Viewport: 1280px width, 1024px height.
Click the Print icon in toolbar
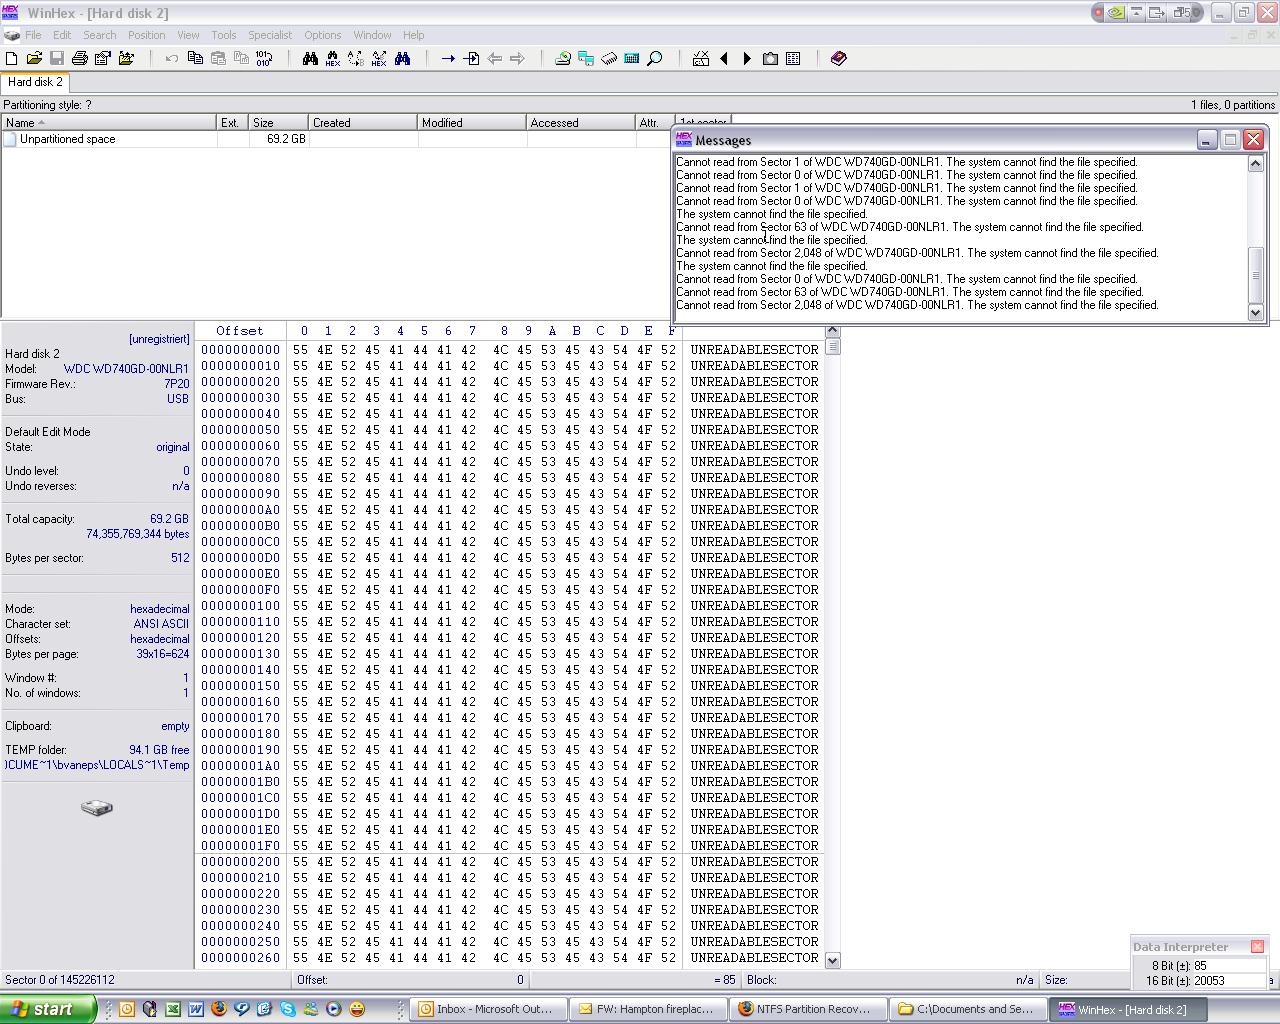point(80,59)
